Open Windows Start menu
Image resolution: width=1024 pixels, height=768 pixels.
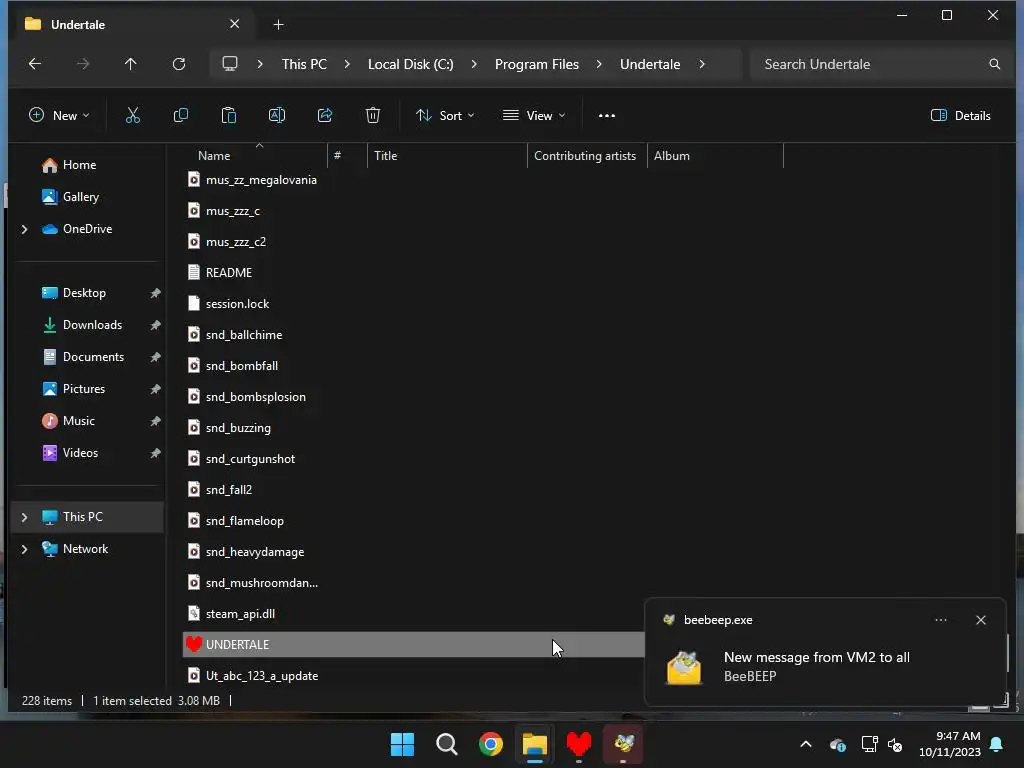tap(402, 744)
